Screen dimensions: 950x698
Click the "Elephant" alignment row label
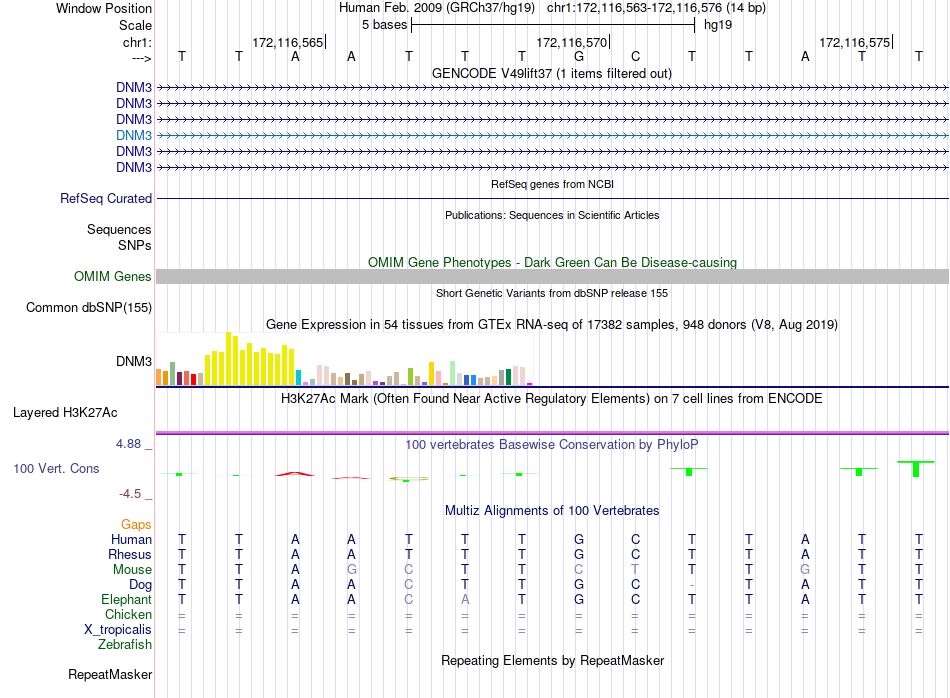[127, 599]
